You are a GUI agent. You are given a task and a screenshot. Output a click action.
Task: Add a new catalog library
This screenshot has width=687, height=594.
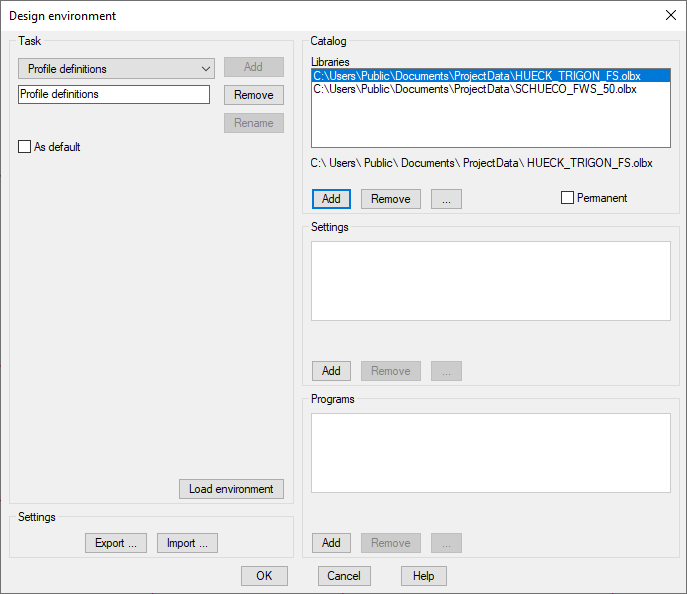[x=331, y=199]
